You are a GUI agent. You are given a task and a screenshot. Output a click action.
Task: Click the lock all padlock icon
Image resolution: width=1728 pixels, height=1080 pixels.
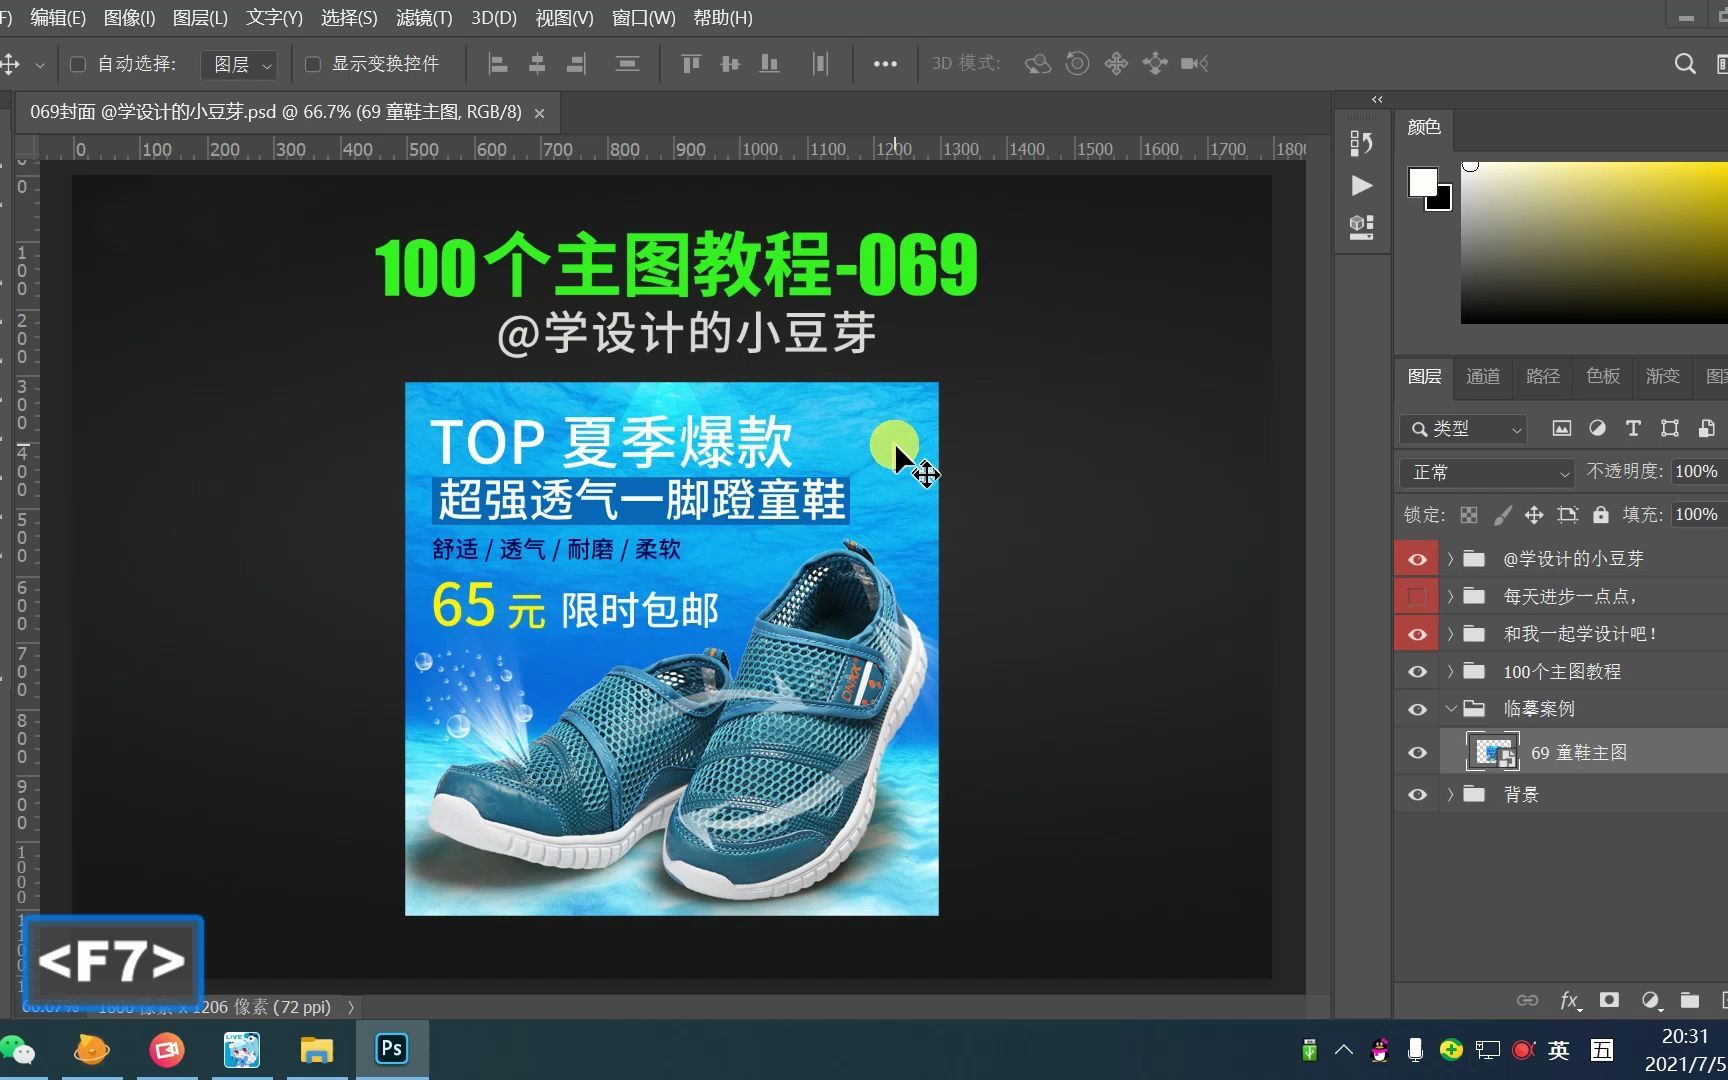1600,514
